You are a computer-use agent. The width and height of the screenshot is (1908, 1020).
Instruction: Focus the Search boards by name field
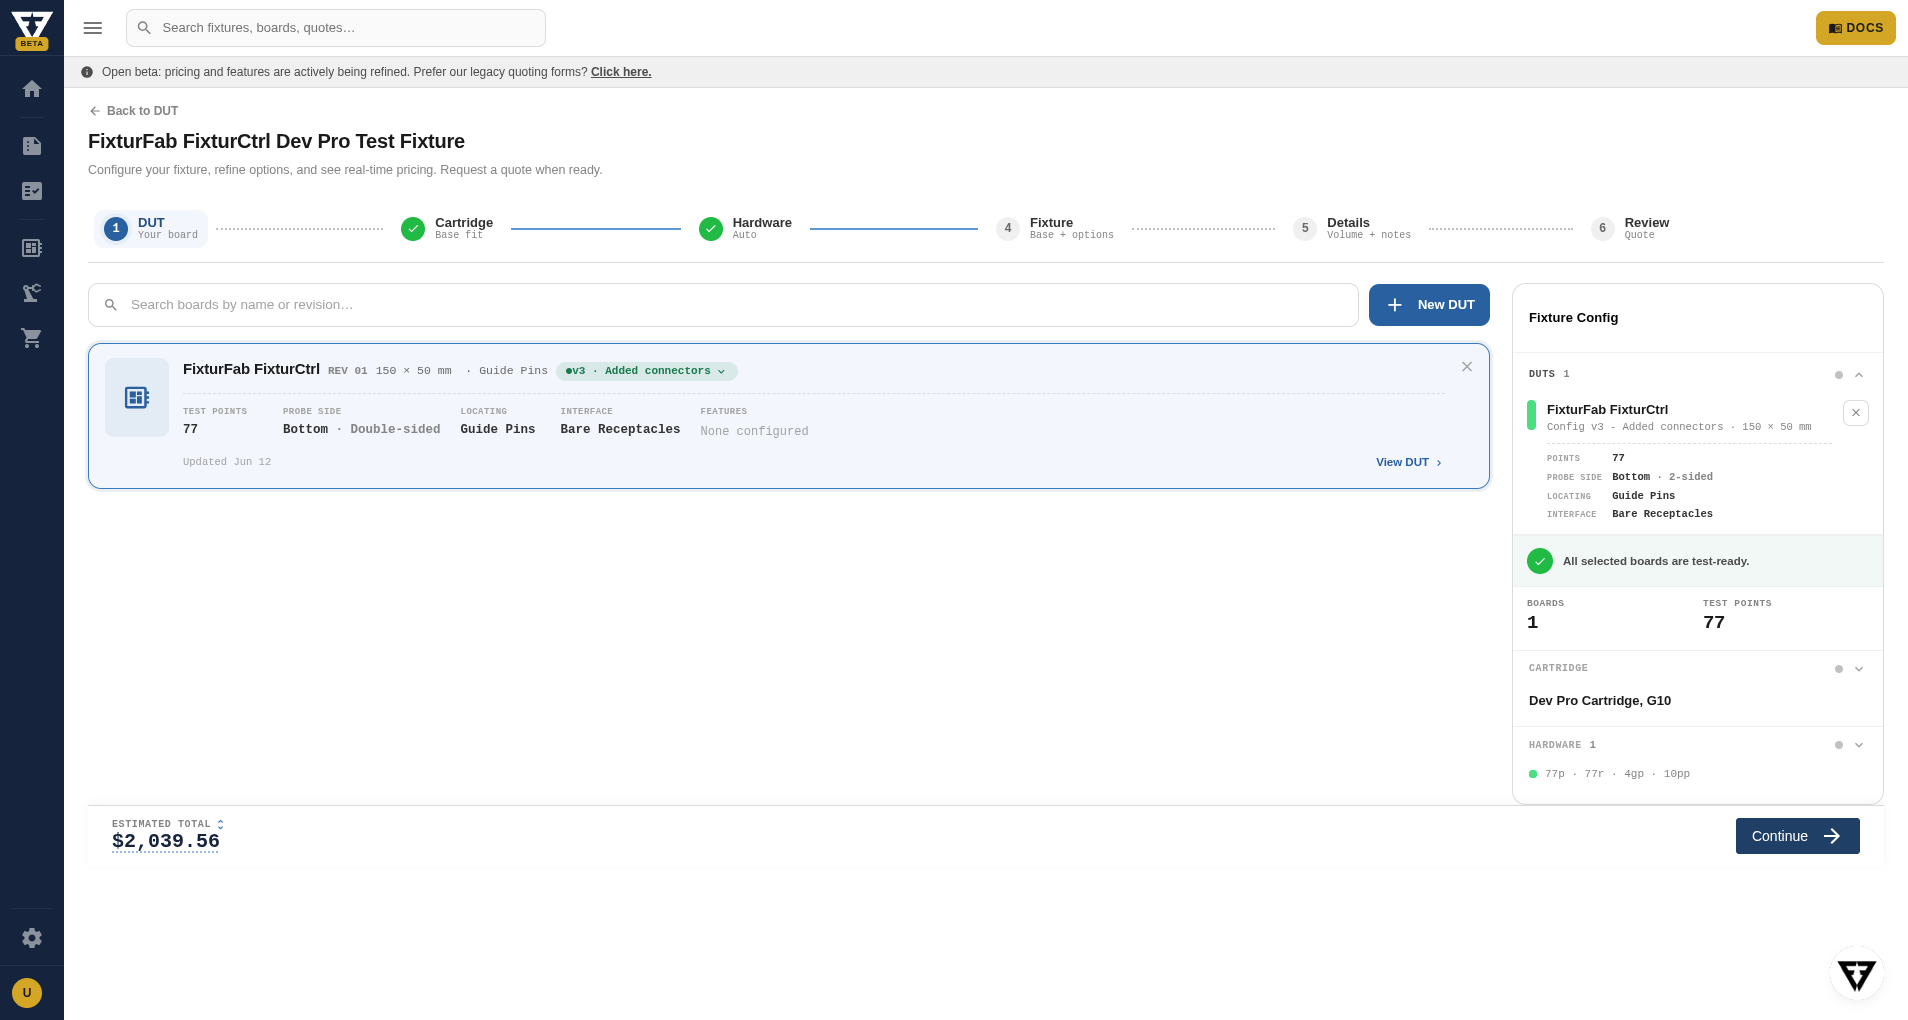(x=723, y=305)
